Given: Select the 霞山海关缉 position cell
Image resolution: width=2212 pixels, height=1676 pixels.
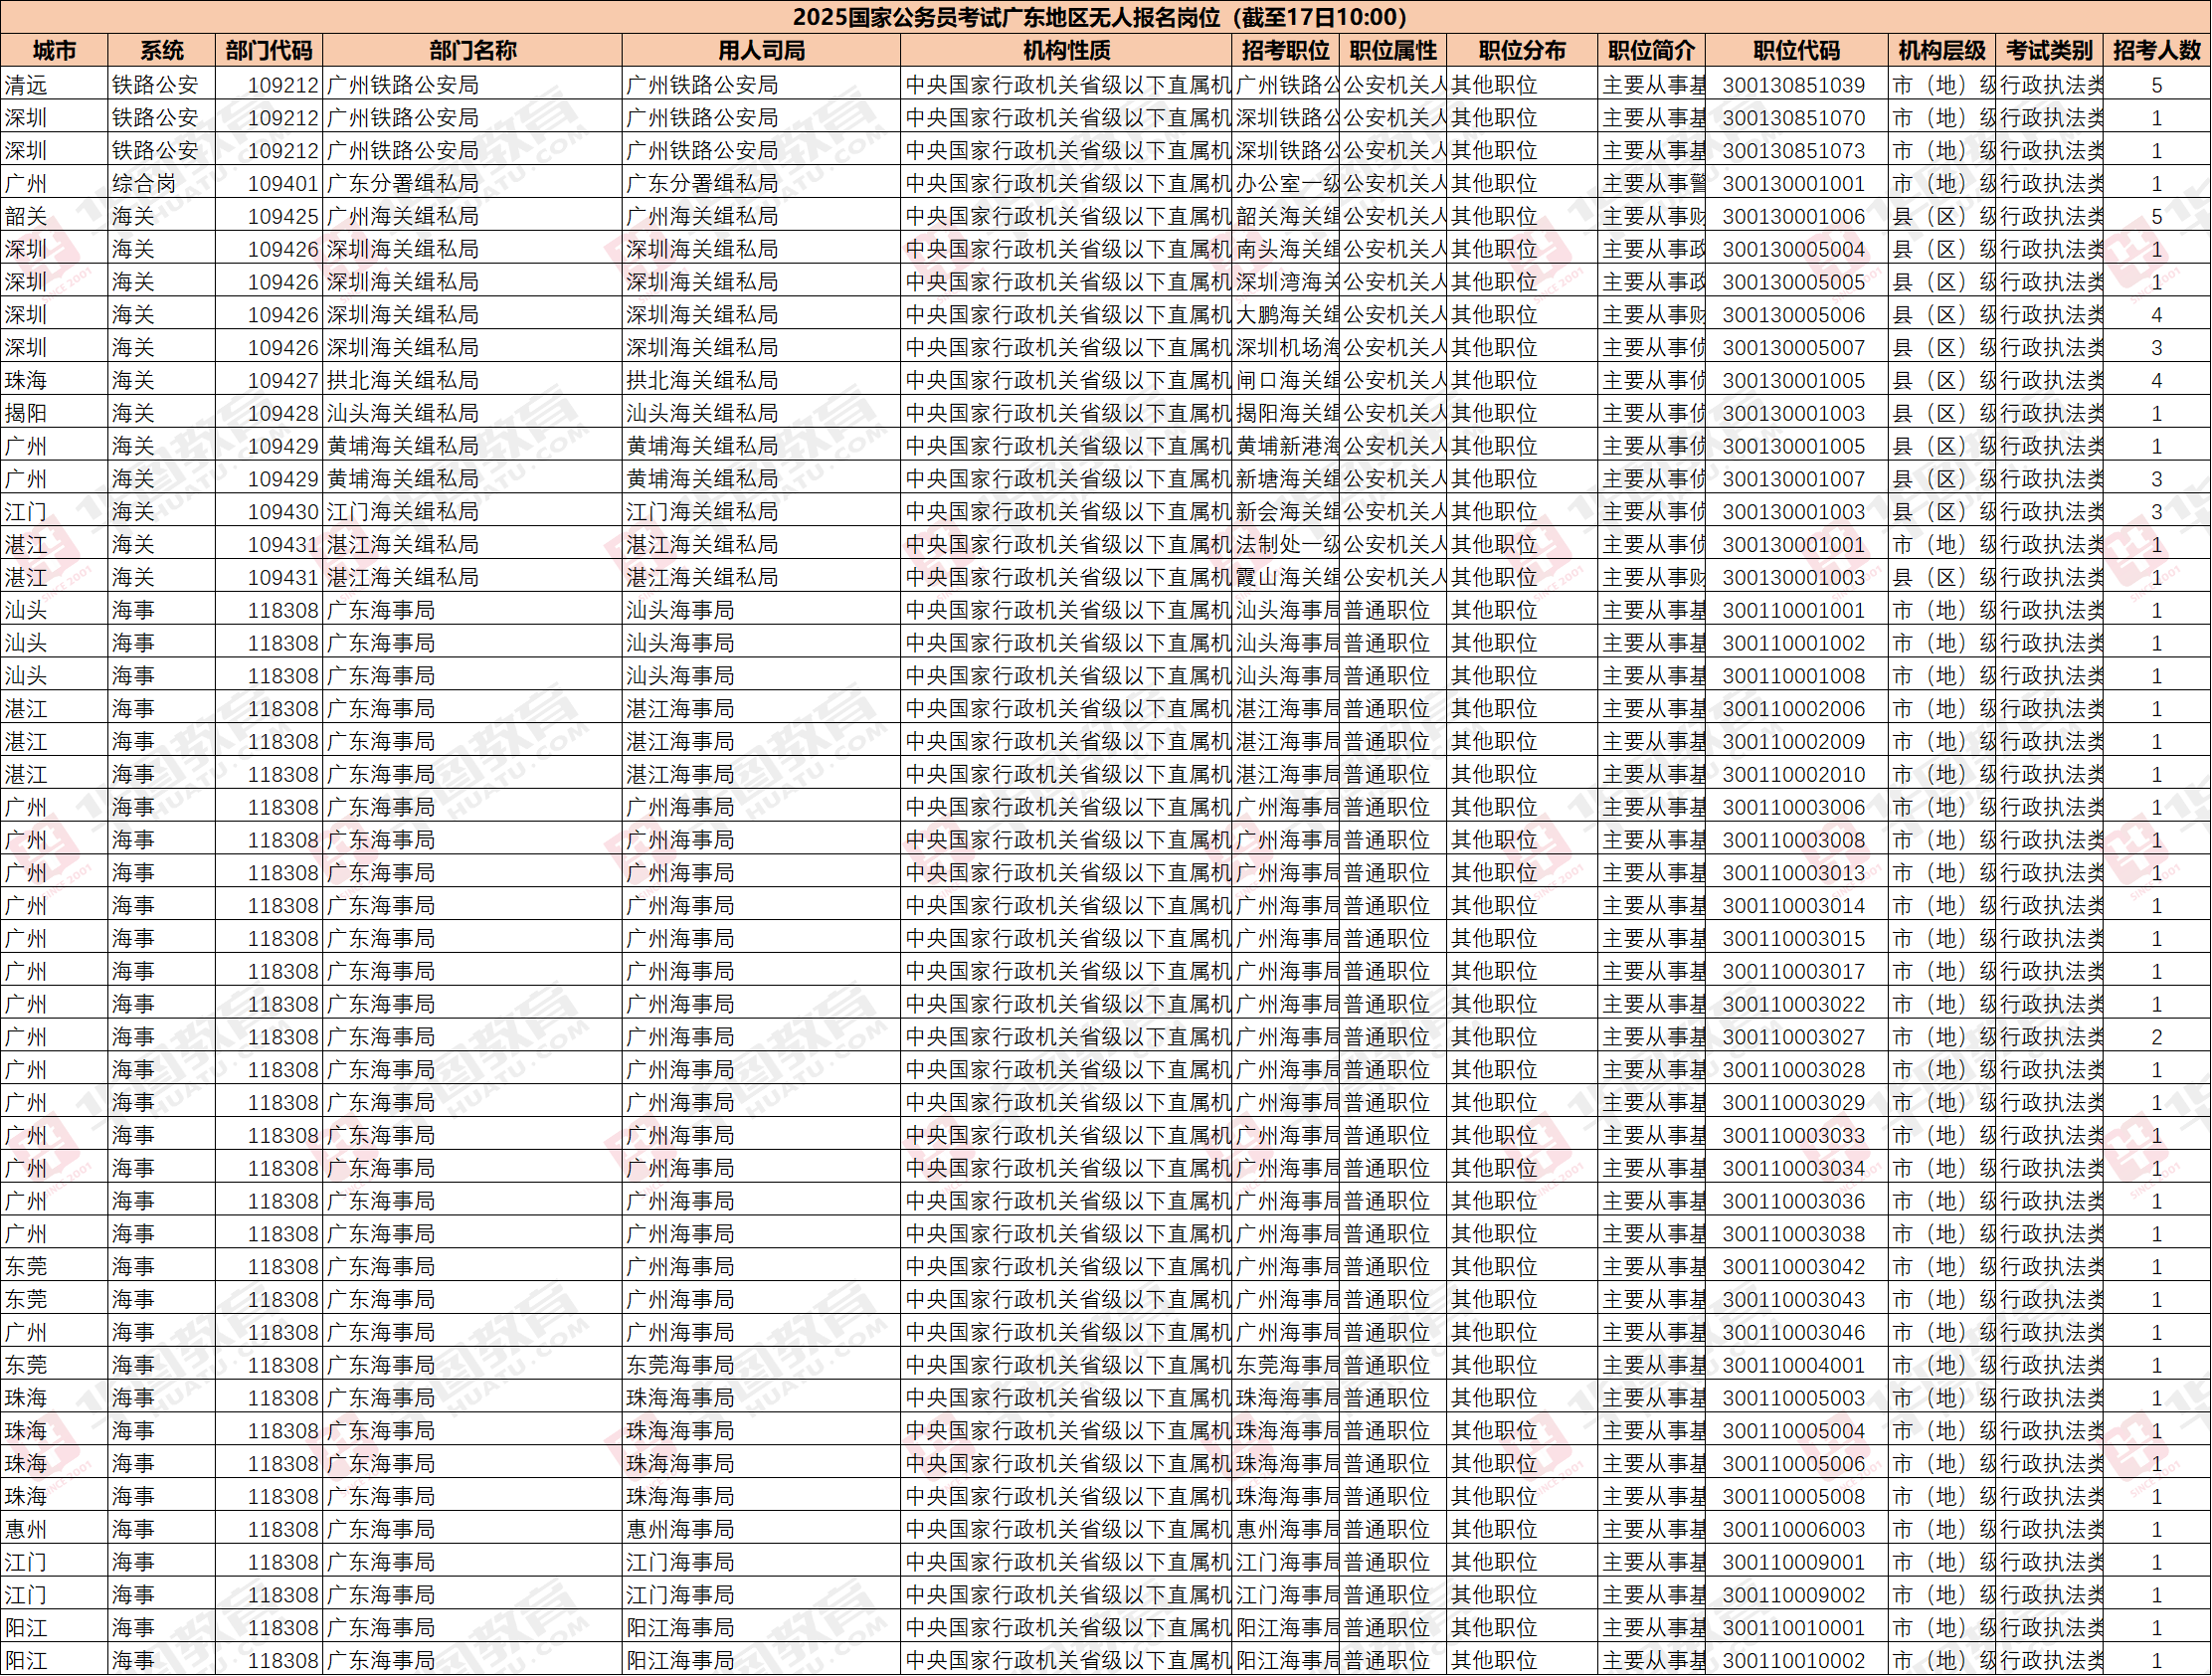Looking at the screenshot, I should 1286,578.
